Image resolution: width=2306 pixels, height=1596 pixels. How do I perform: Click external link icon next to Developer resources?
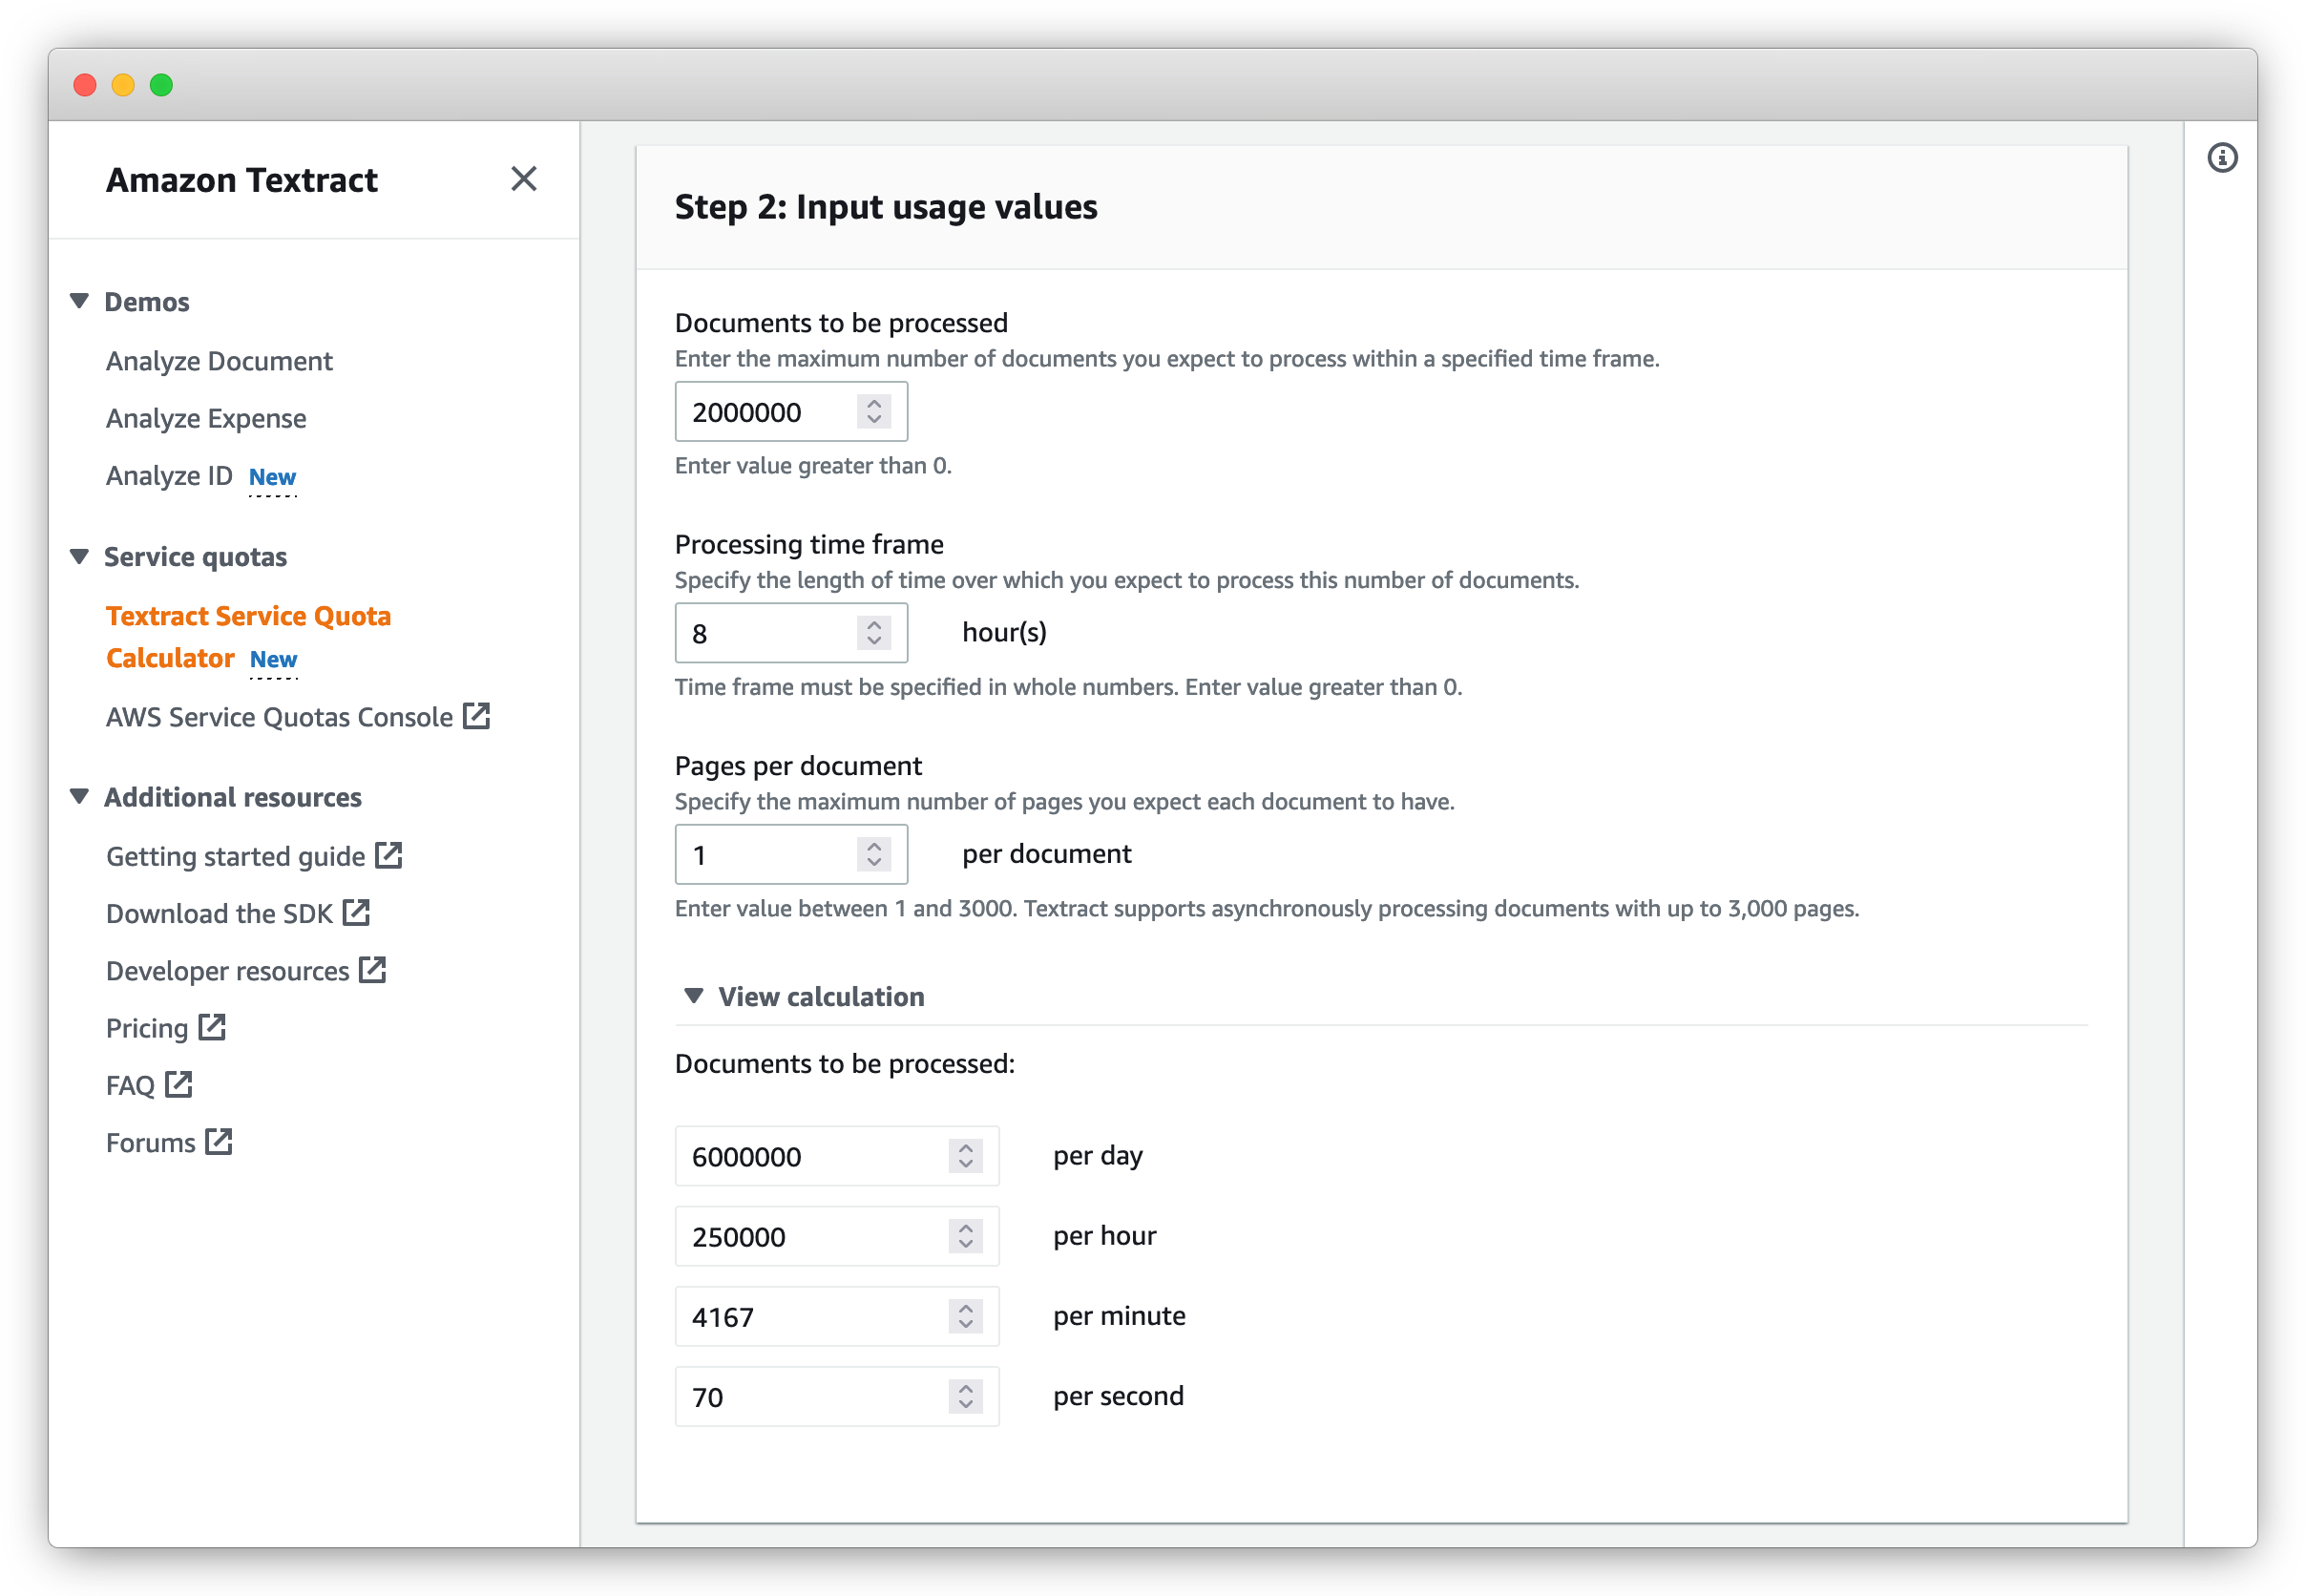point(372,970)
